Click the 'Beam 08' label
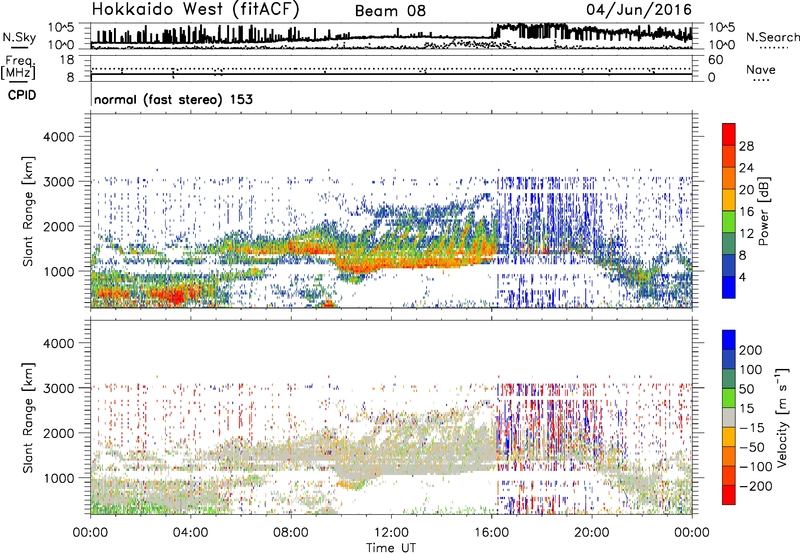The width and height of the screenshot is (800, 554). [390, 11]
